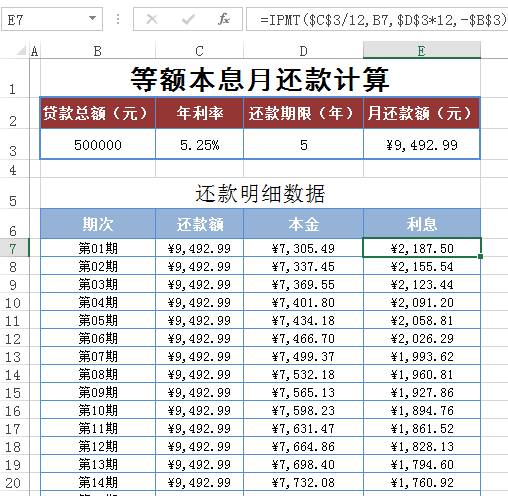Click the 本金 column header cell

303,224
